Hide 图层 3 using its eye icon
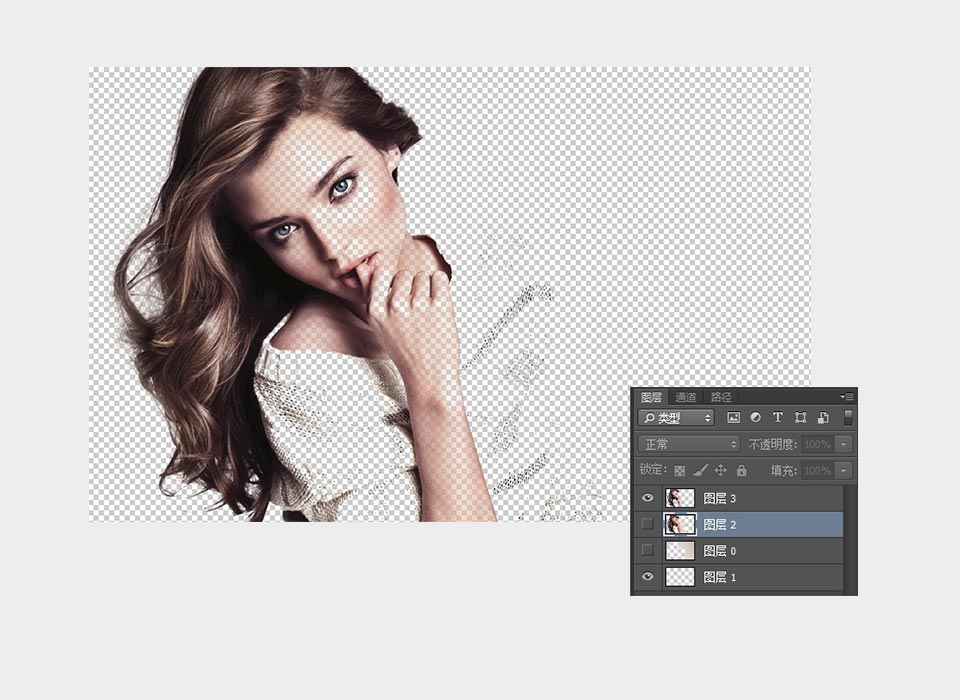 coord(647,498)
